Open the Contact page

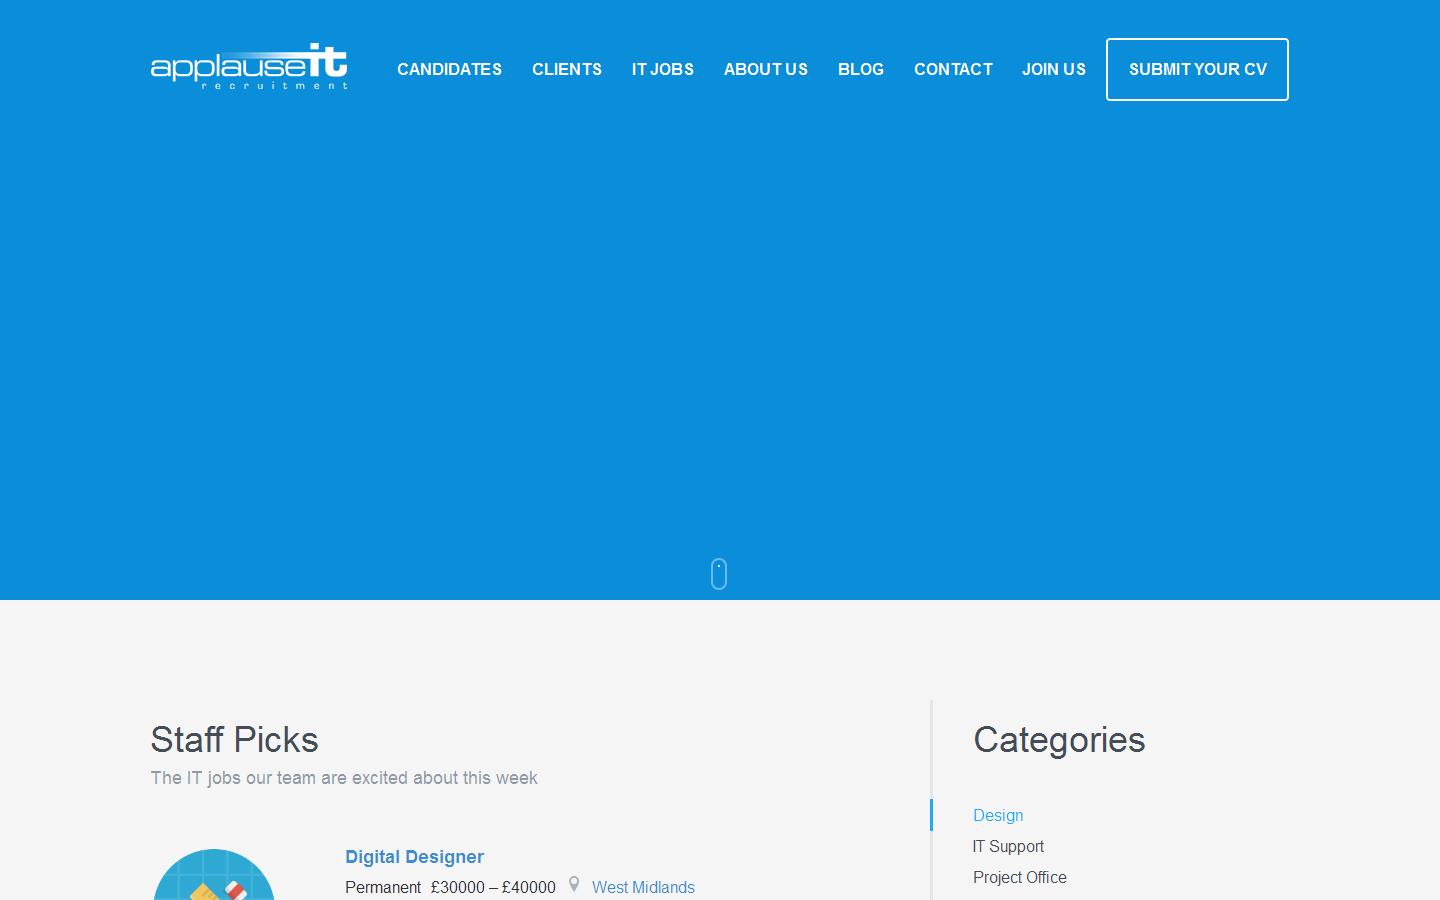coord(953,69)
